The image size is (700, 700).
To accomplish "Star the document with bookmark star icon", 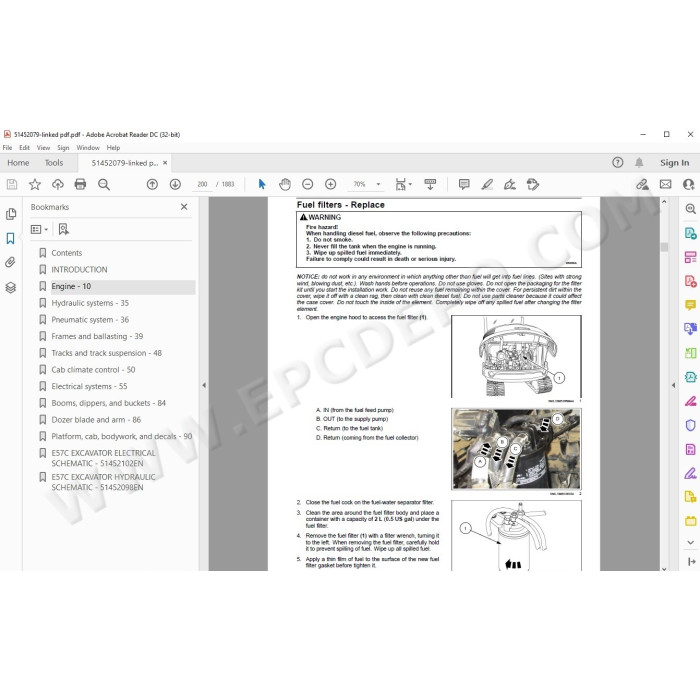I will pos(35,184).
